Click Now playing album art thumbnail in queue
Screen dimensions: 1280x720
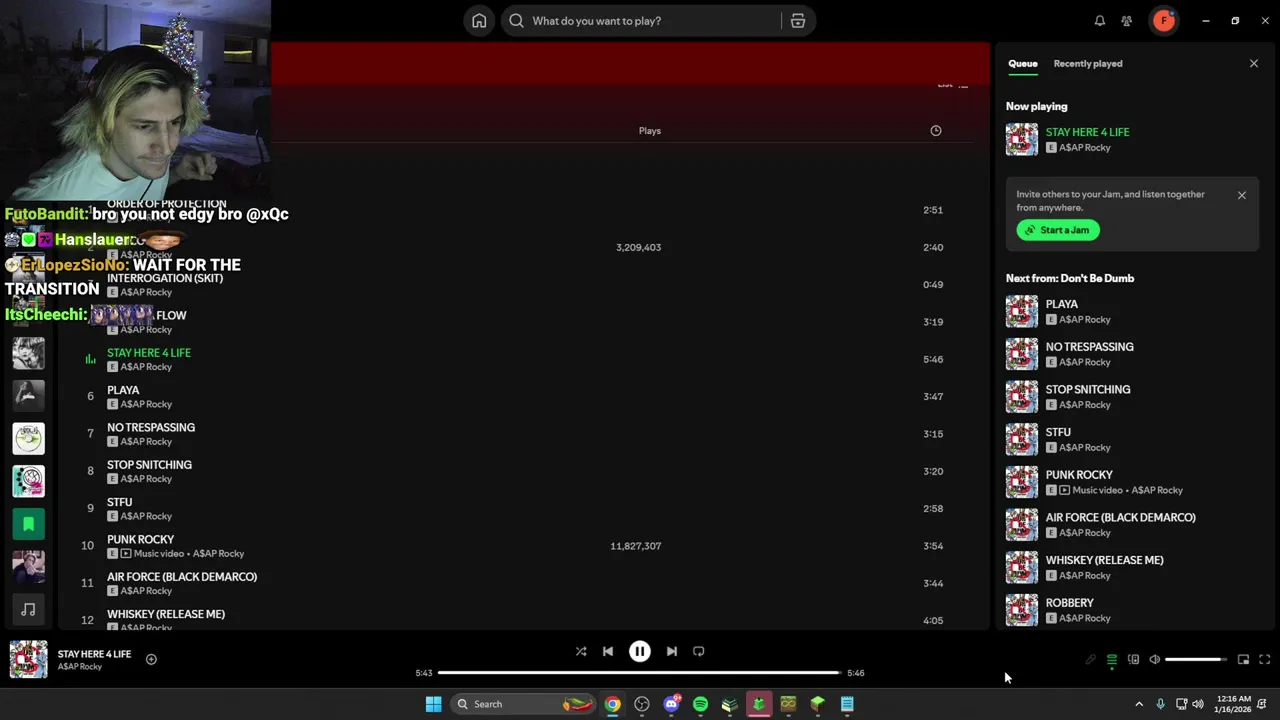point(1022,139)
